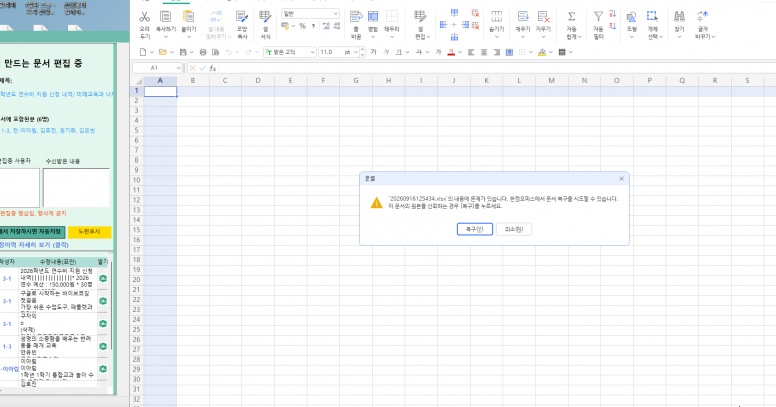Click the 복구 button in the dialog
Image resolution: width=776 pixels, height=407 pixels.
point(475,229)
